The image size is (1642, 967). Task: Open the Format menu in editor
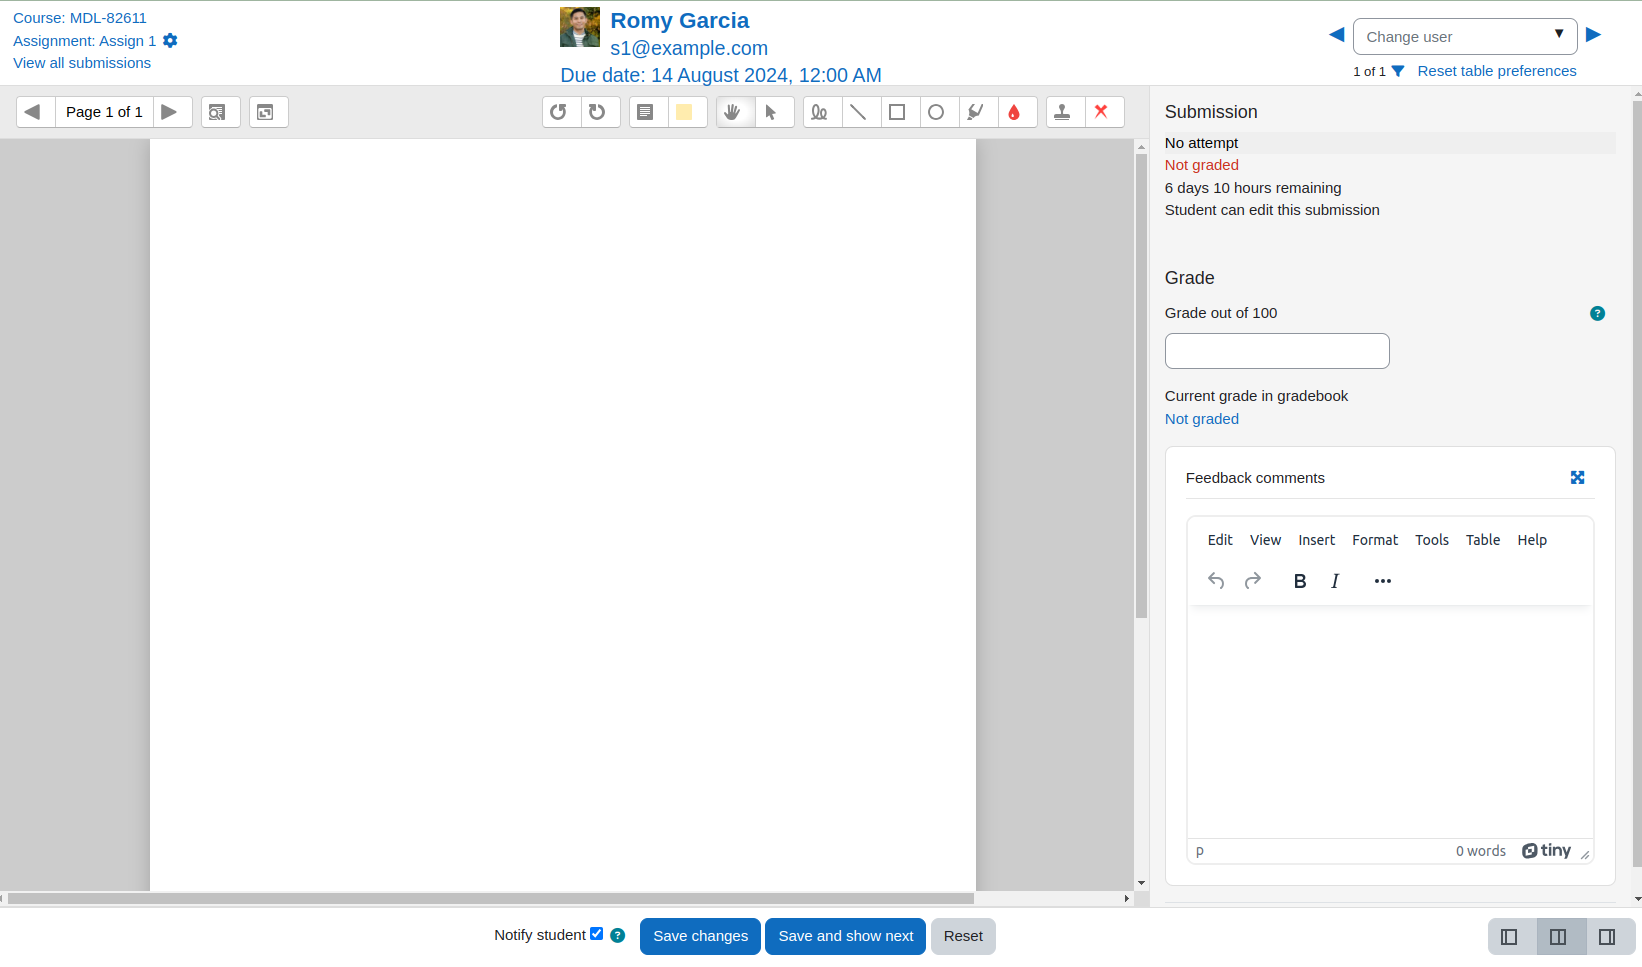coord(1375,540)
